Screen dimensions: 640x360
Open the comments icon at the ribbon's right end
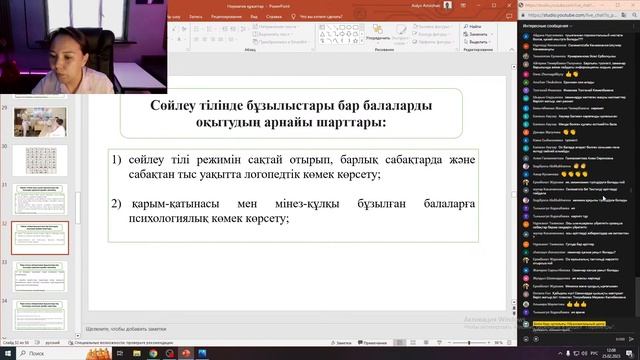(509, 17)
